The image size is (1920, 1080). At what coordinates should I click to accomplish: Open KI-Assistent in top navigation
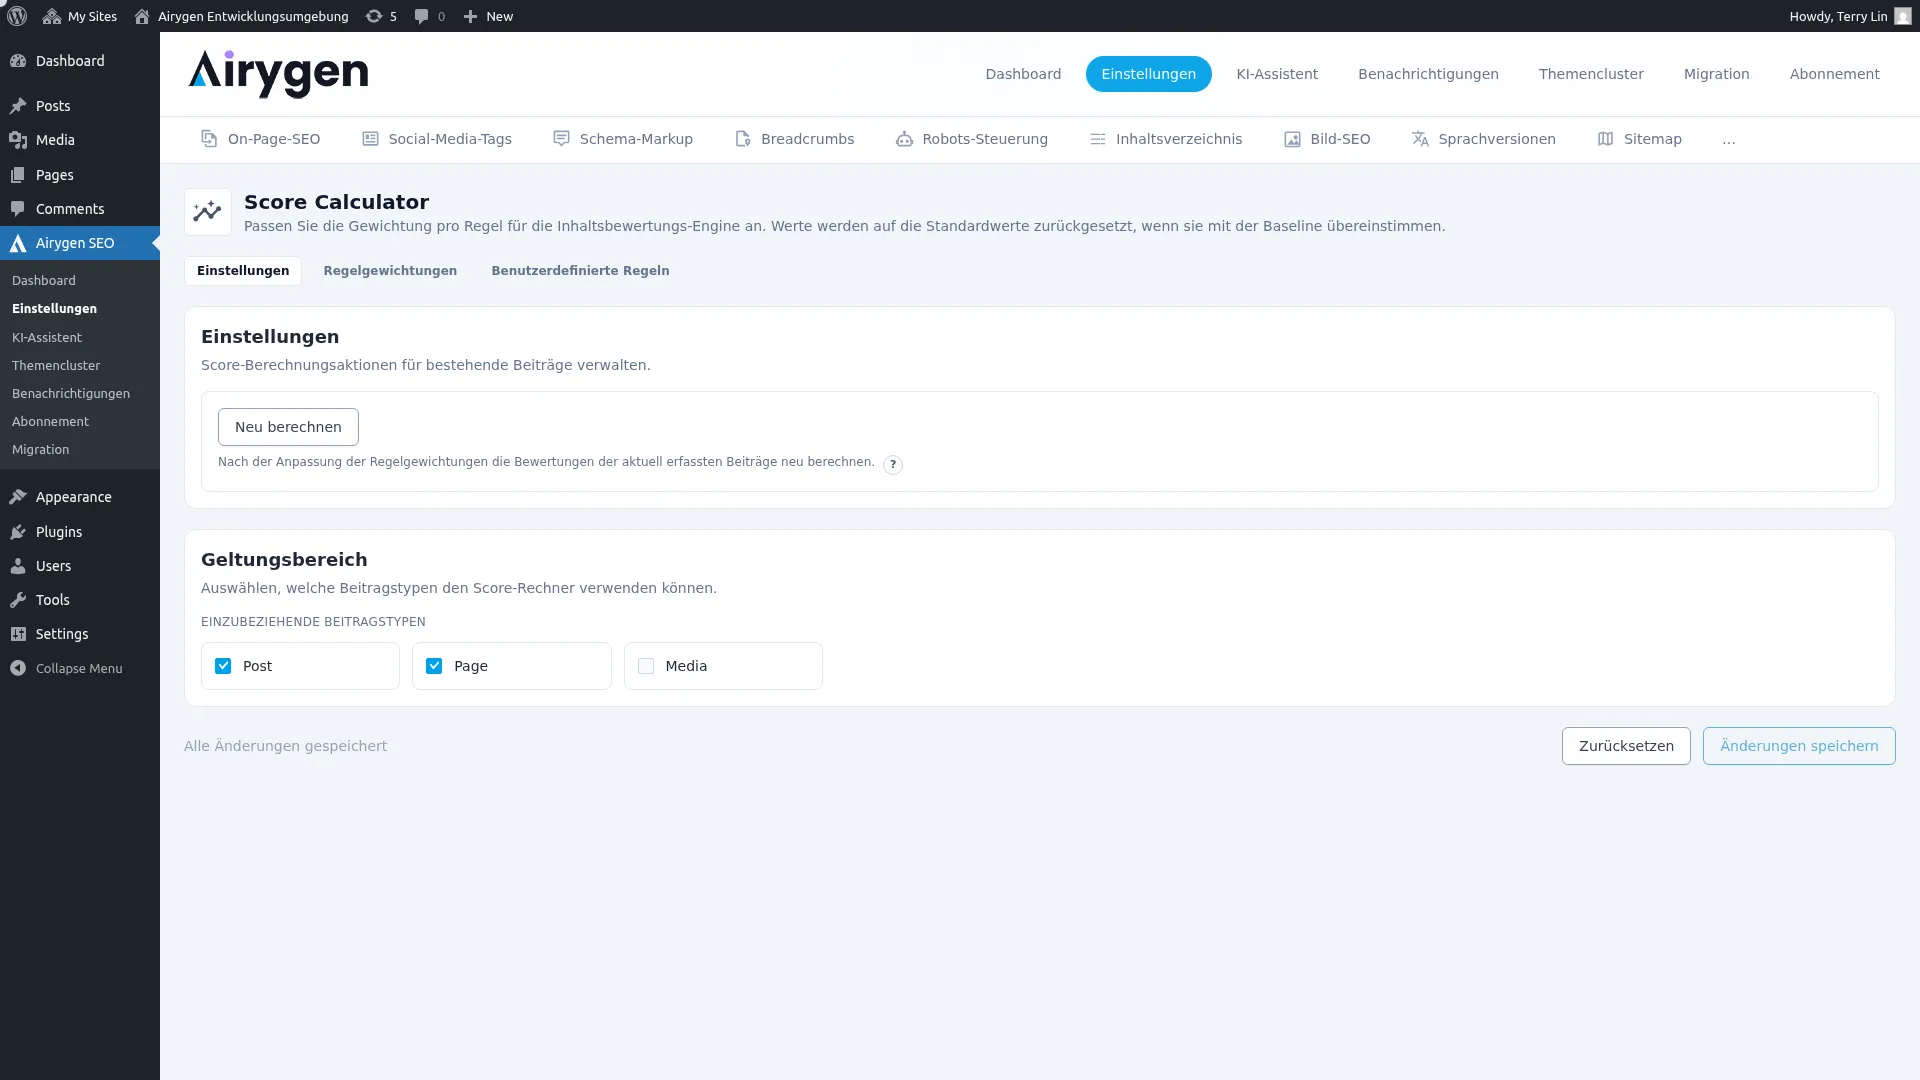[1277, 74]
